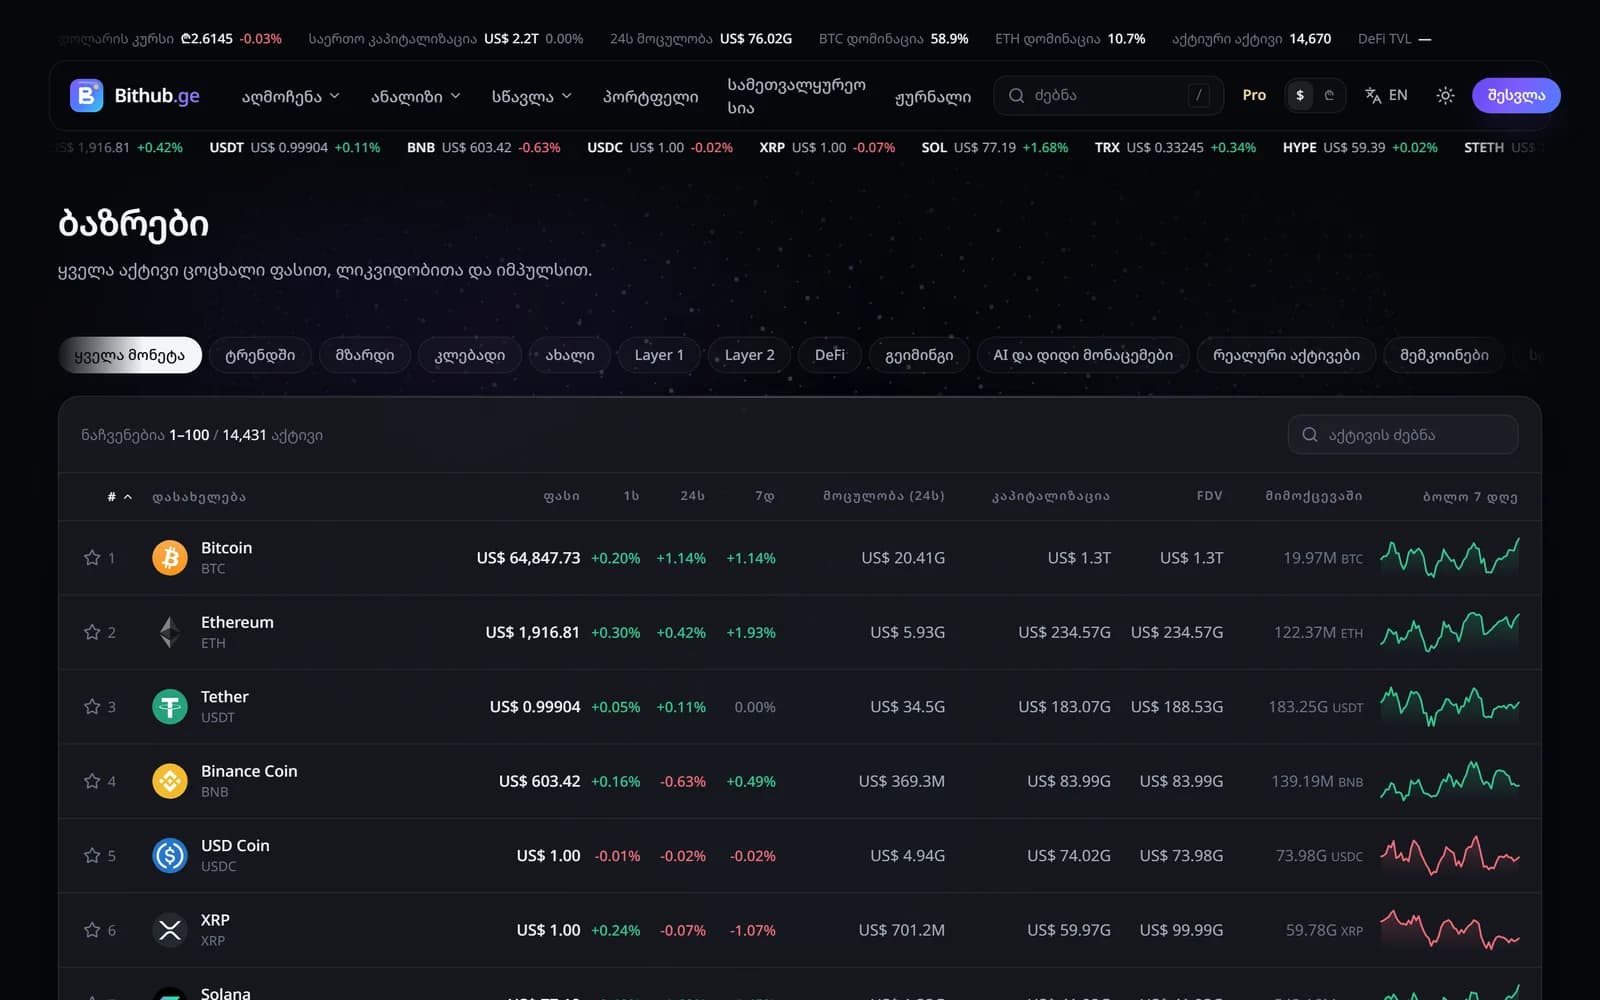Open the Binance Coin name link
Screen dimensions: 1600x1000
coord(249,771)
